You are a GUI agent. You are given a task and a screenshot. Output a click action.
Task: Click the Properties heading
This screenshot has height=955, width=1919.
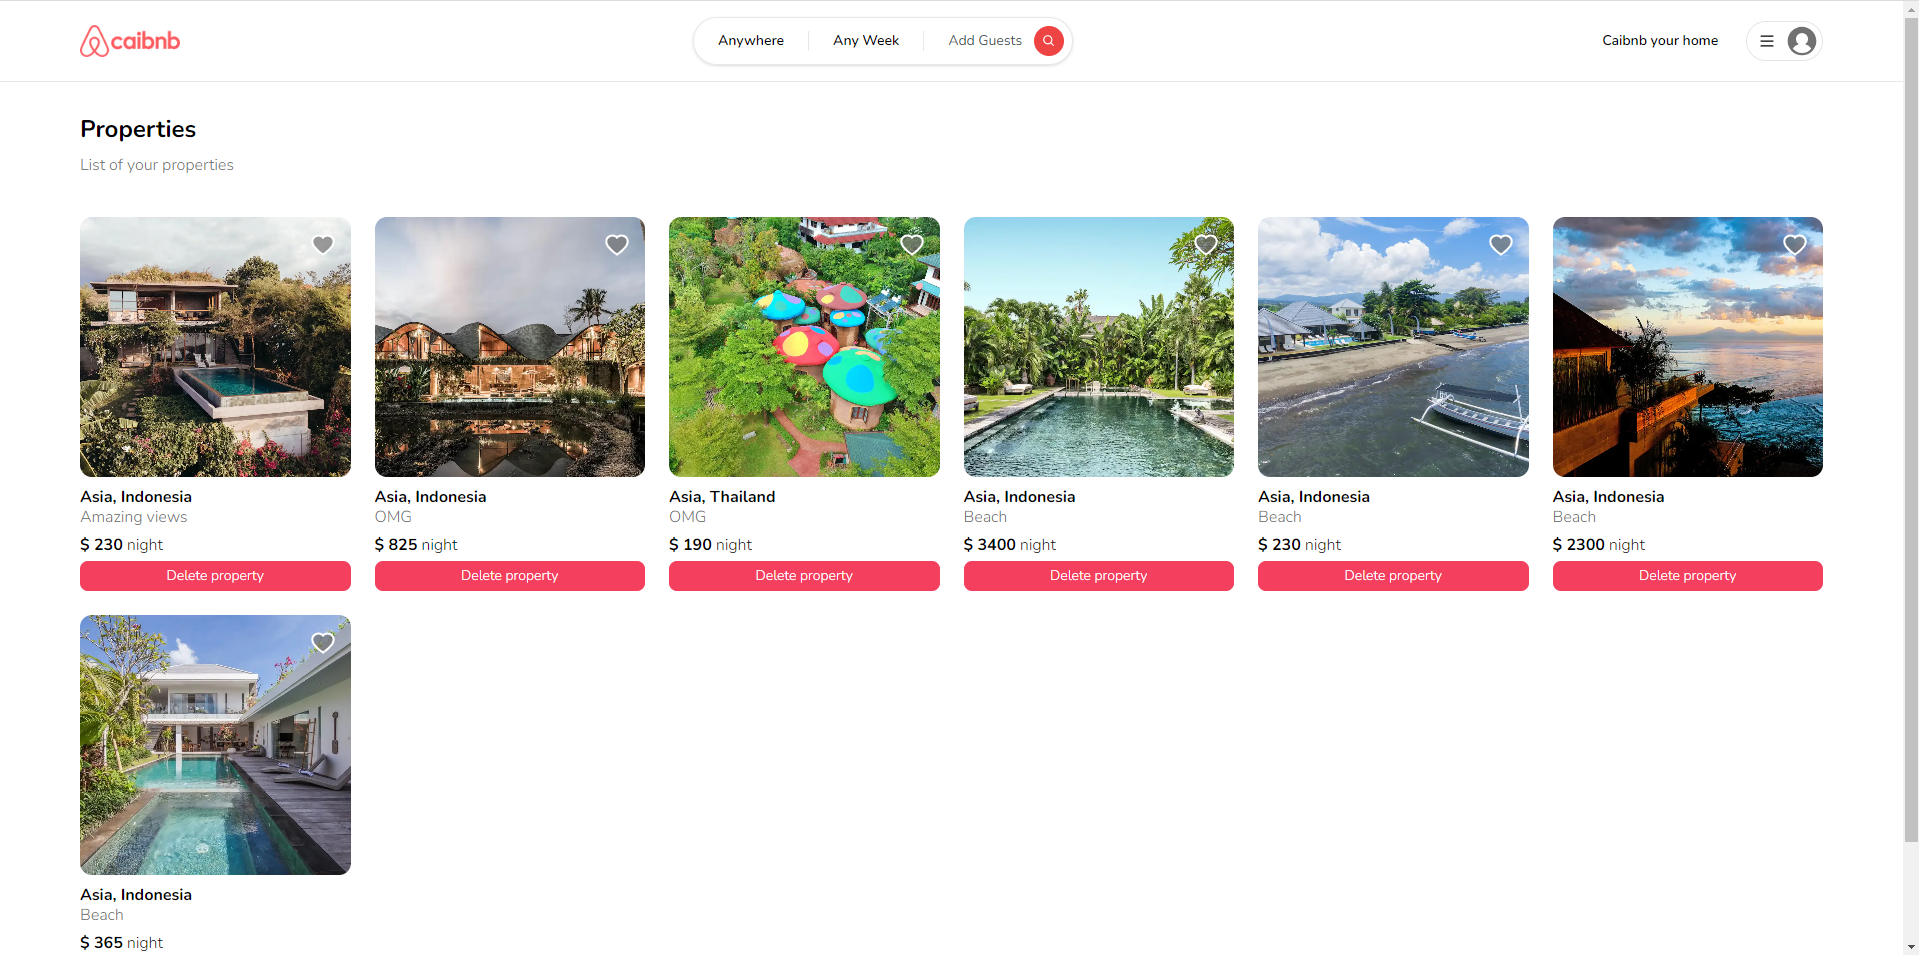[x=138, y=129]
